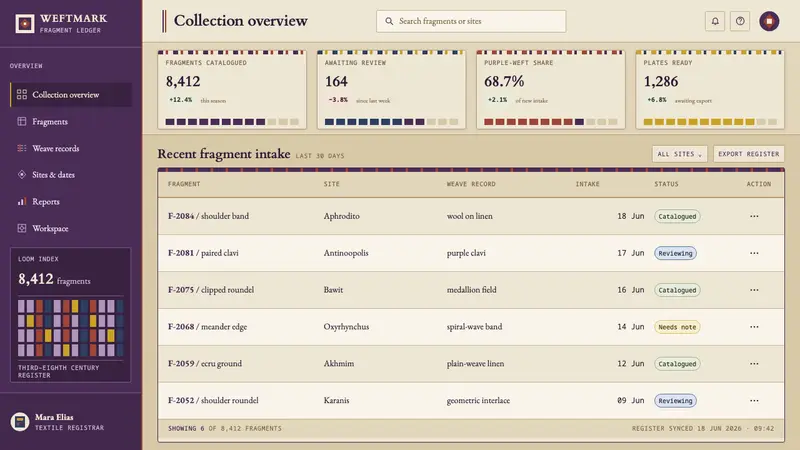Click the red progress bar under 68.7%

[551, 122]
